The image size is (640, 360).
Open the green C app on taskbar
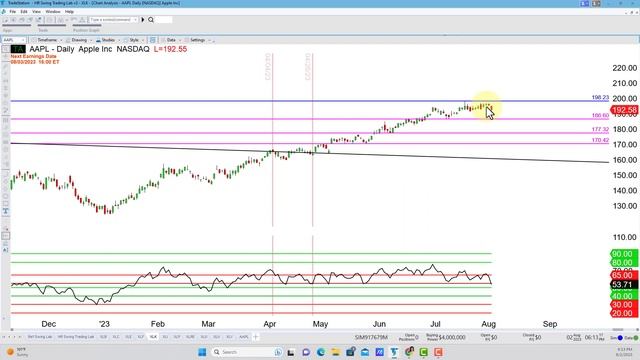(x=424, y=352)
